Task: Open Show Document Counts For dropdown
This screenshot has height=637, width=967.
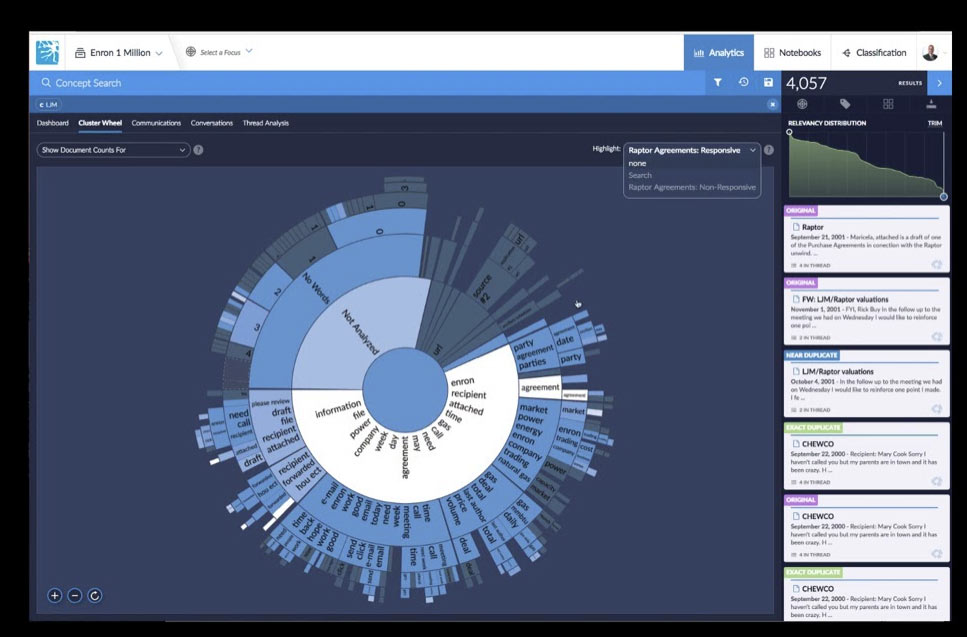Action: click(113, 150)
